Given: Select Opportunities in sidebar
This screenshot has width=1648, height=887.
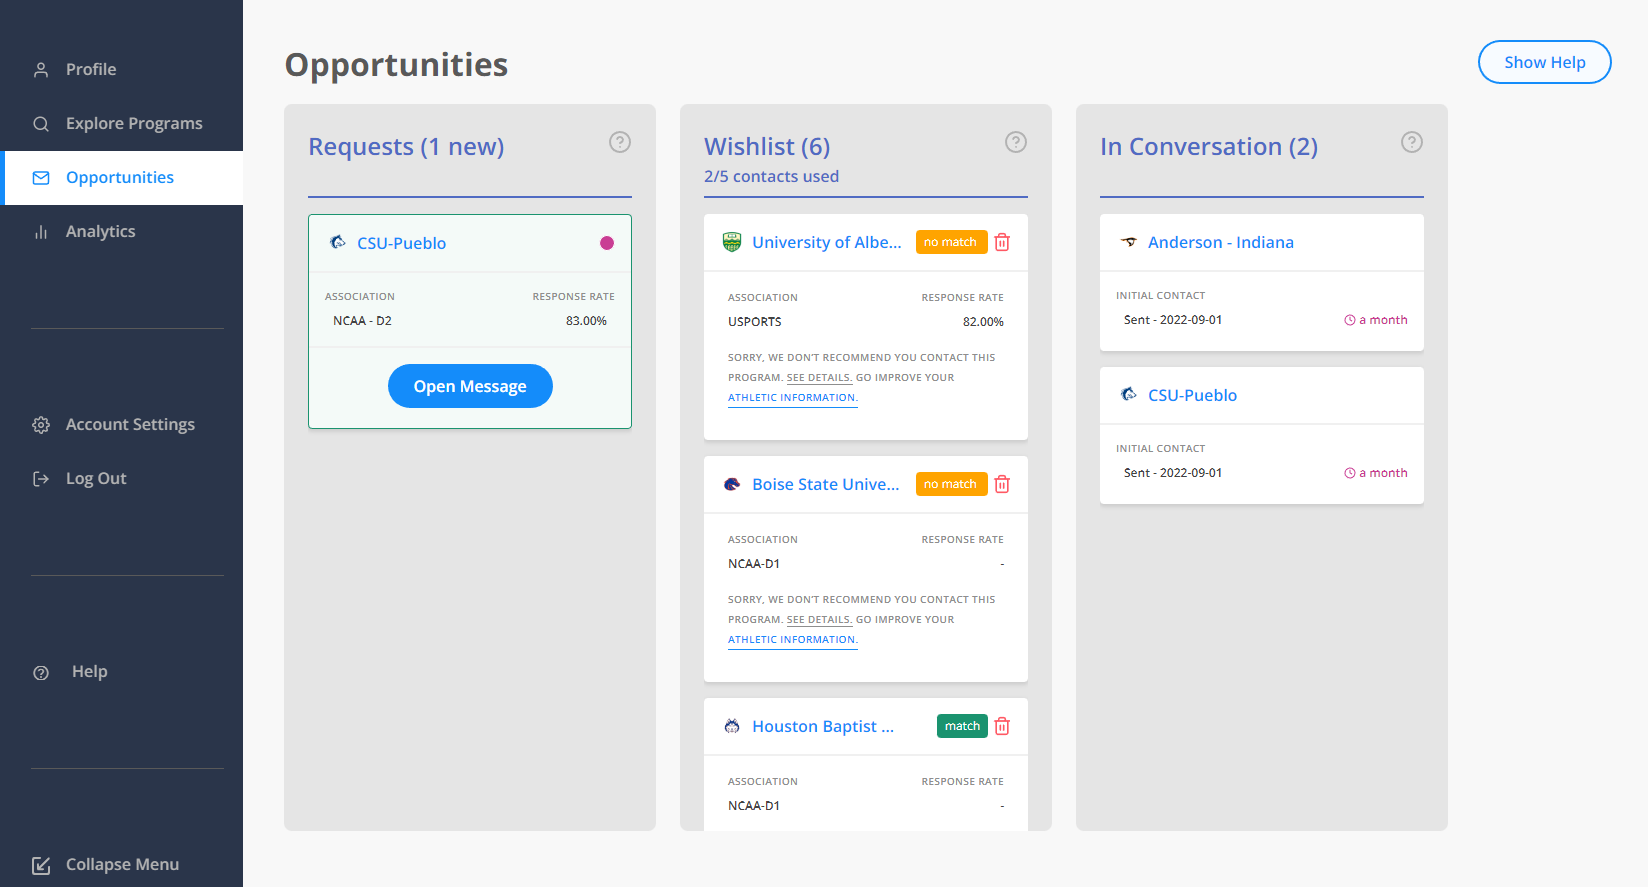Looking at the screenshot, I should click(121, 177).
